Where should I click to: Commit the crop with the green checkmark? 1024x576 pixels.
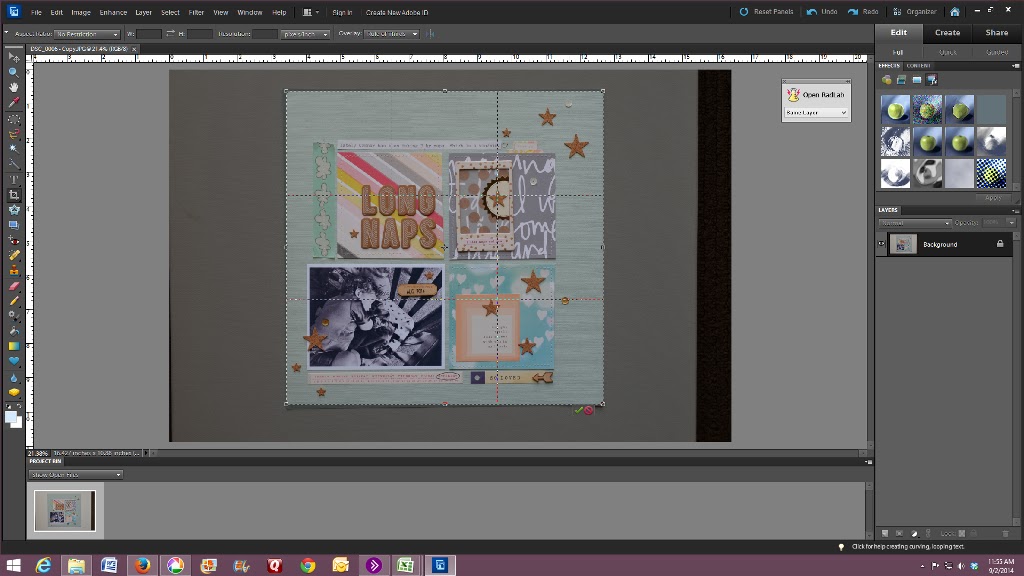pos(578,410)
